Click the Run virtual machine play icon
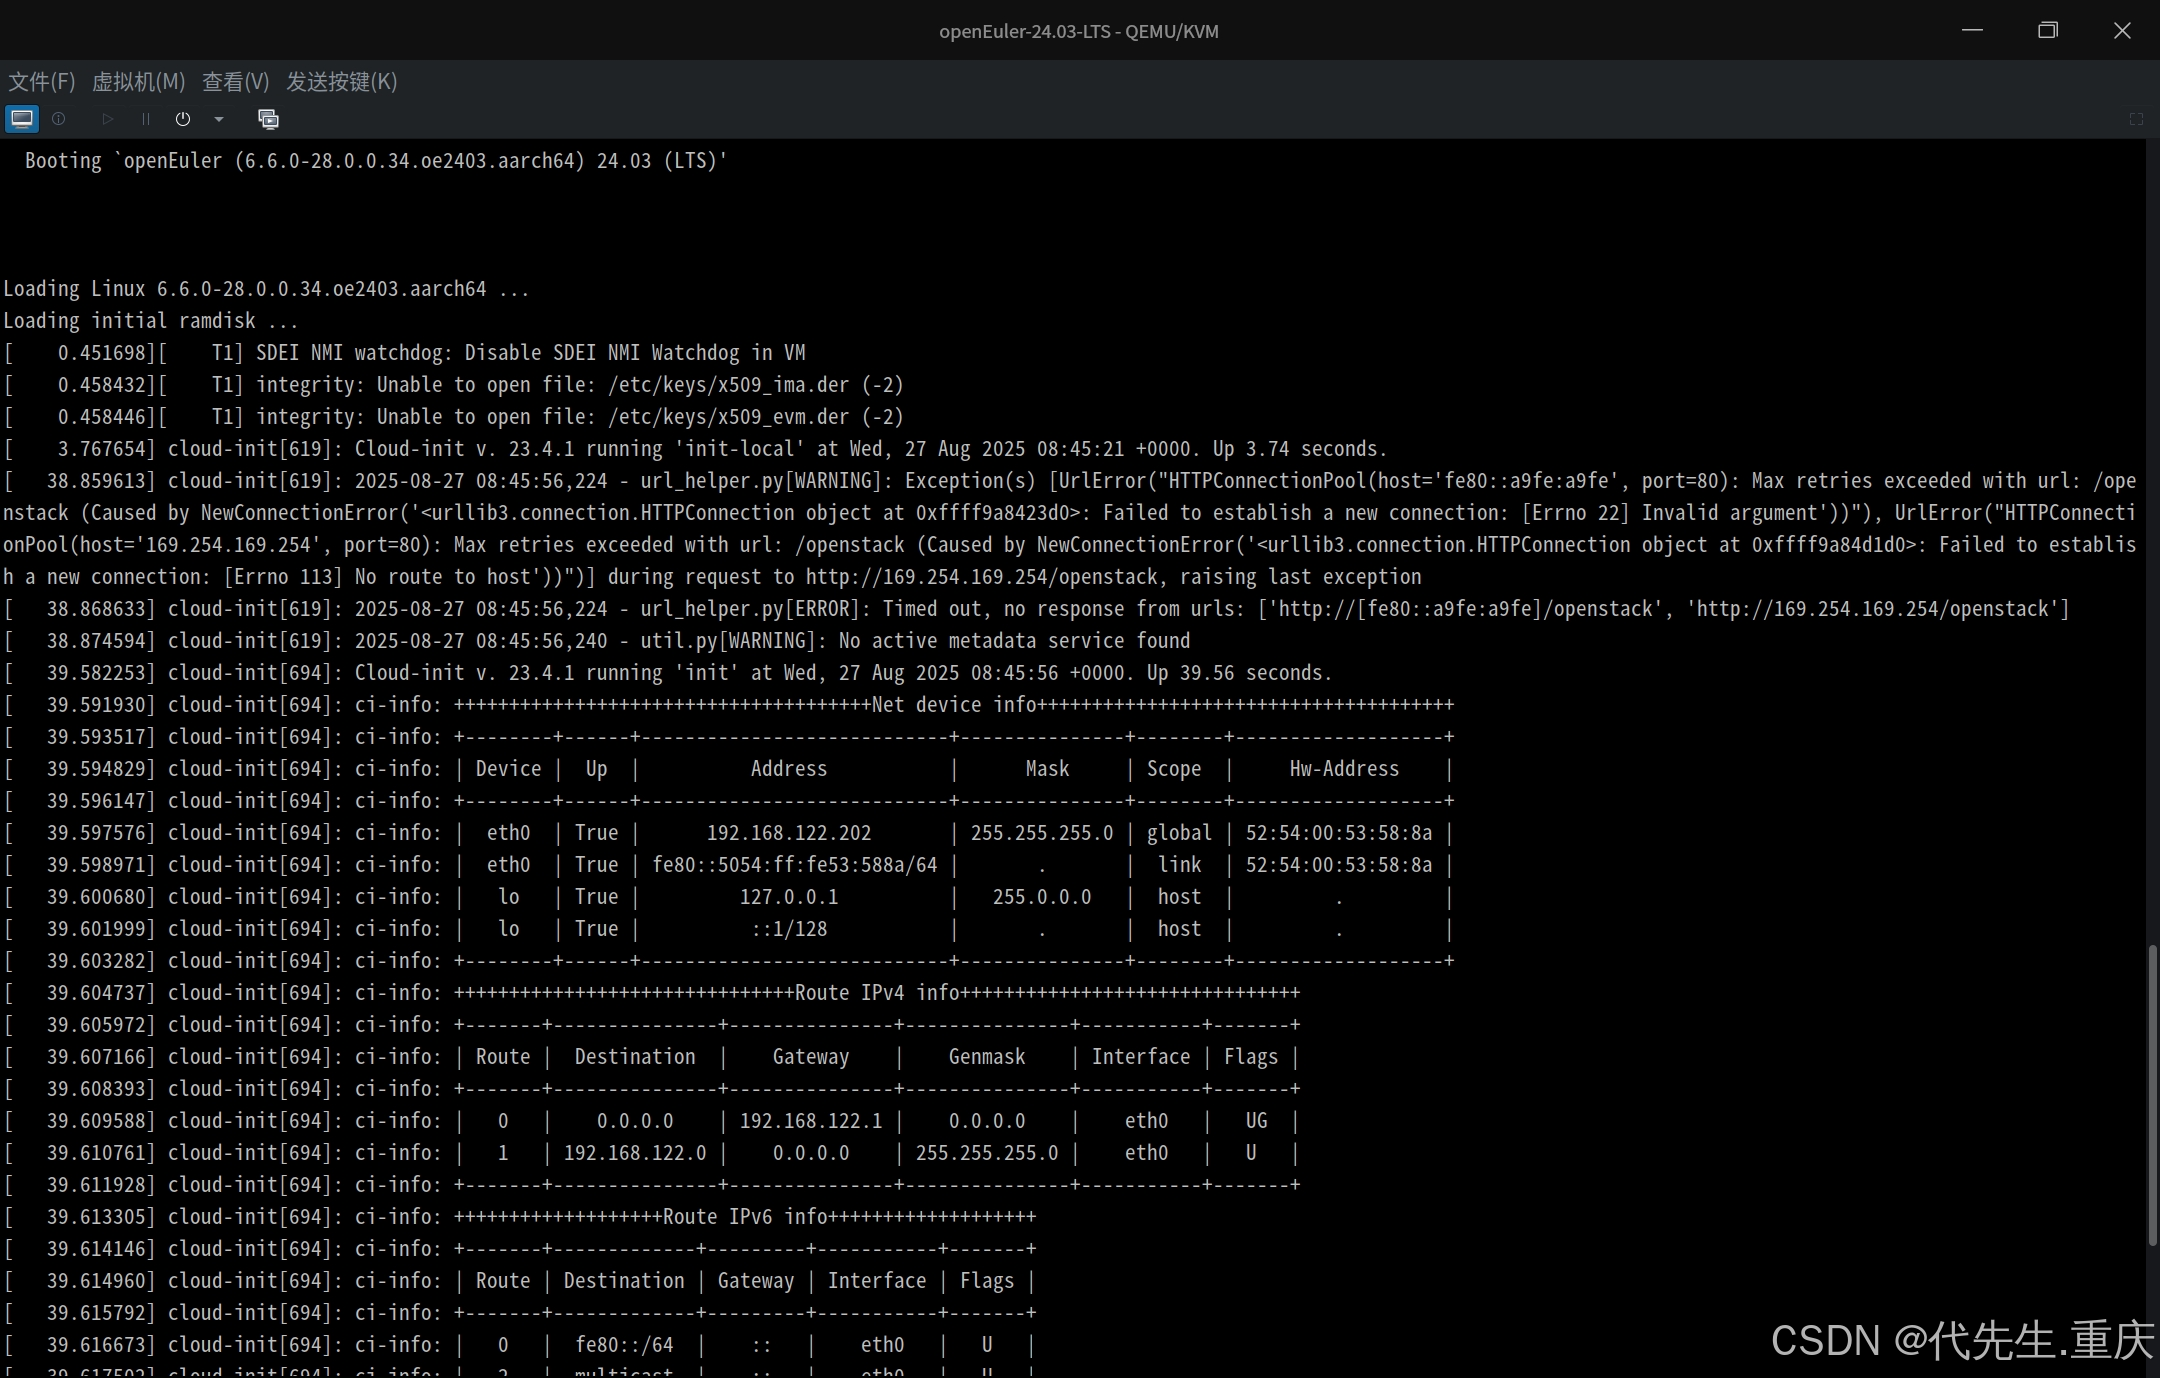2160x1378 pixels. (108, 119)
